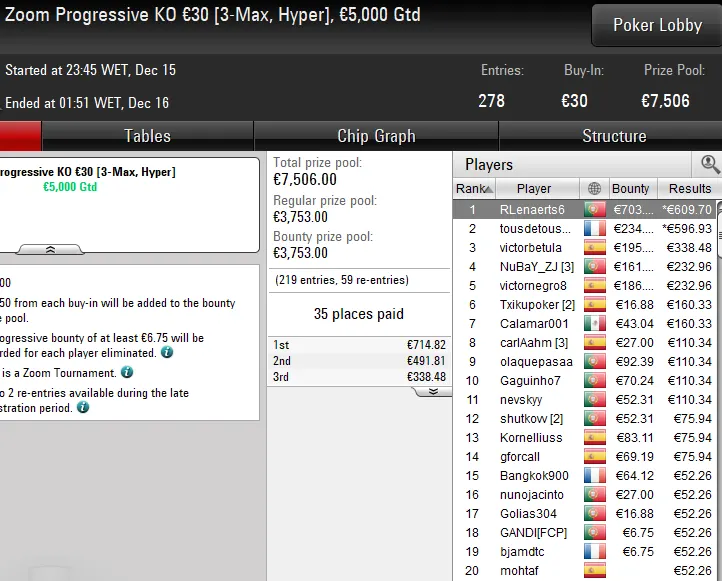Click the globe country column header

click(594, 188)
